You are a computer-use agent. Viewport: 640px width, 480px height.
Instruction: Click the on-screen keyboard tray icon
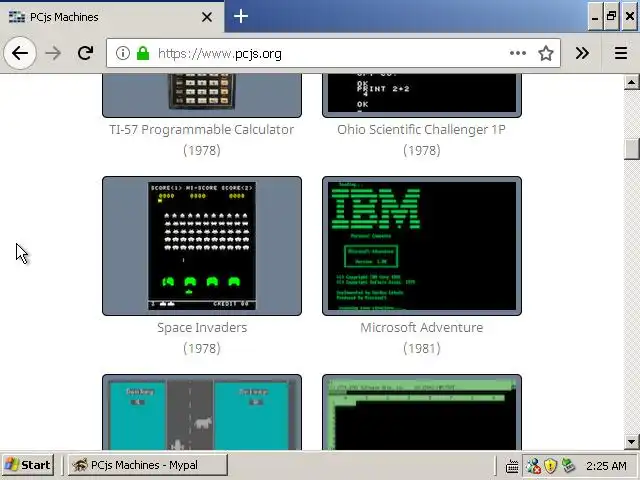[x=512, y=466]
